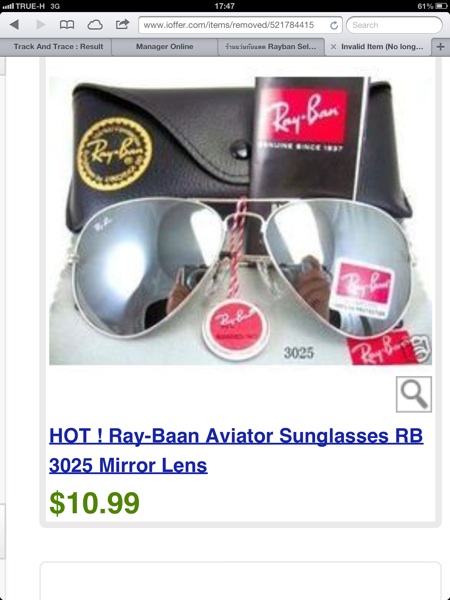Open new tab with plus icon
The image size is (450, 600).
point(440,46)
